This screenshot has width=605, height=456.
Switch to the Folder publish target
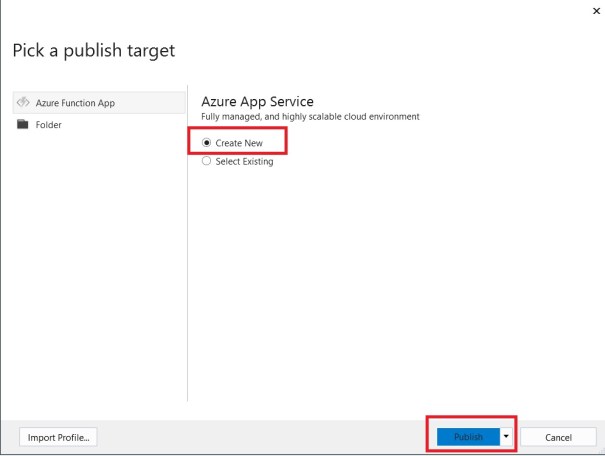pos(99,125)
